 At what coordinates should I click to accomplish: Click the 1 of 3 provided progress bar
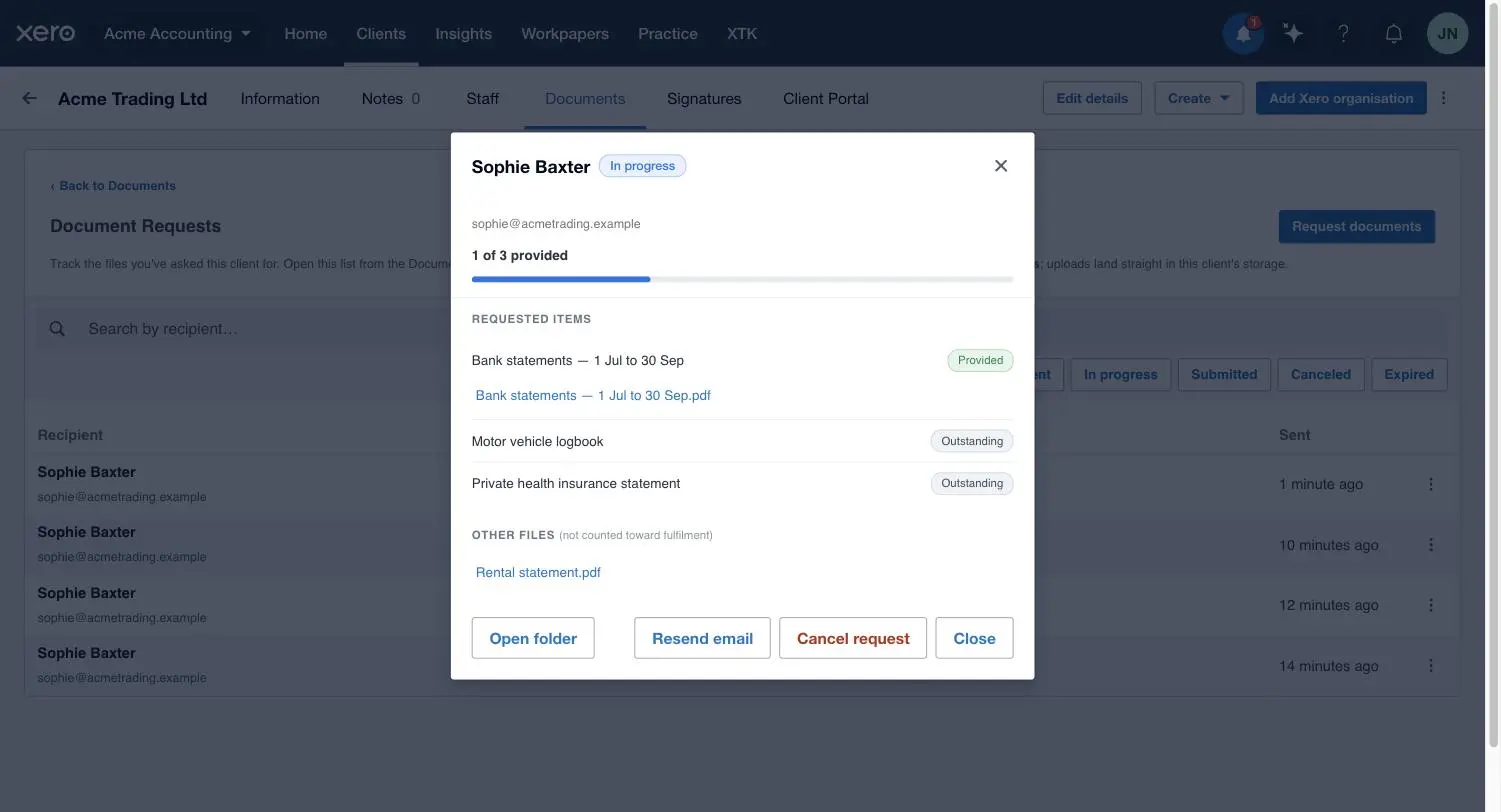[742, 279]
